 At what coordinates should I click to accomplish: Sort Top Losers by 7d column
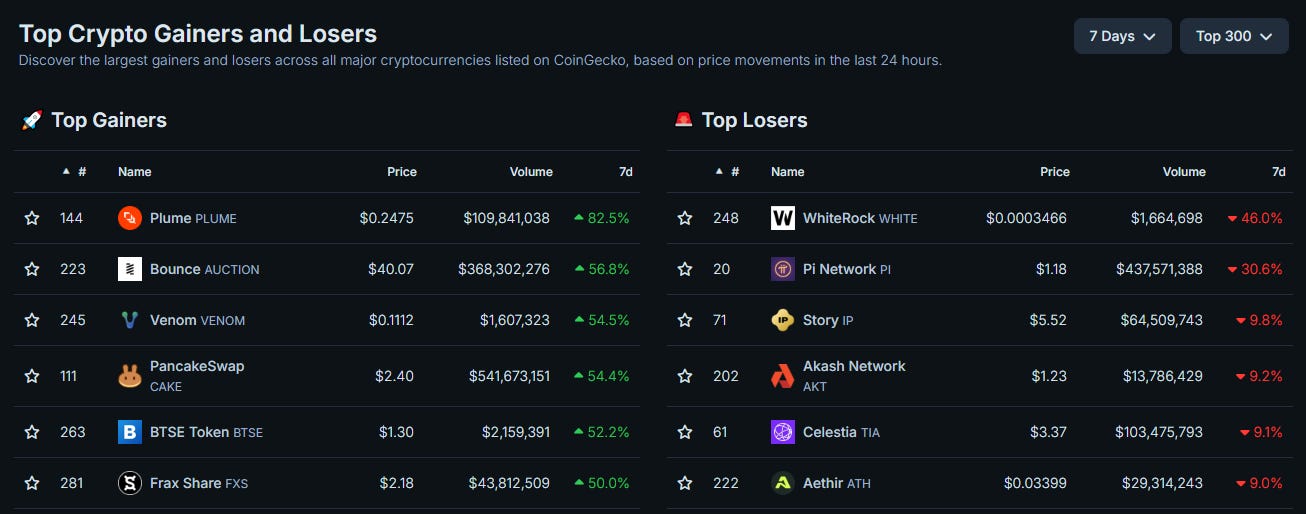pos(1279,172)
